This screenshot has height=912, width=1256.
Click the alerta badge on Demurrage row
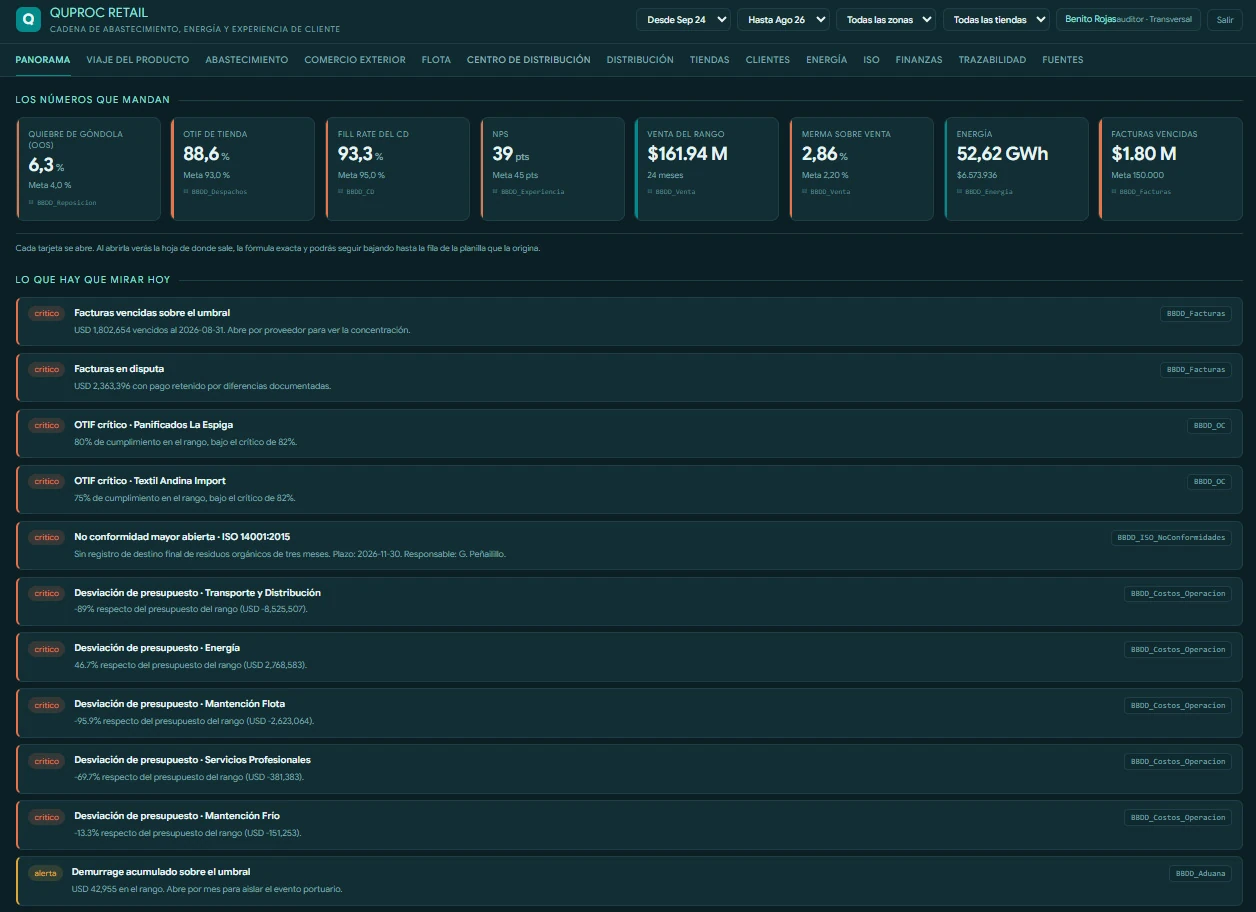(x=46, y=873)
